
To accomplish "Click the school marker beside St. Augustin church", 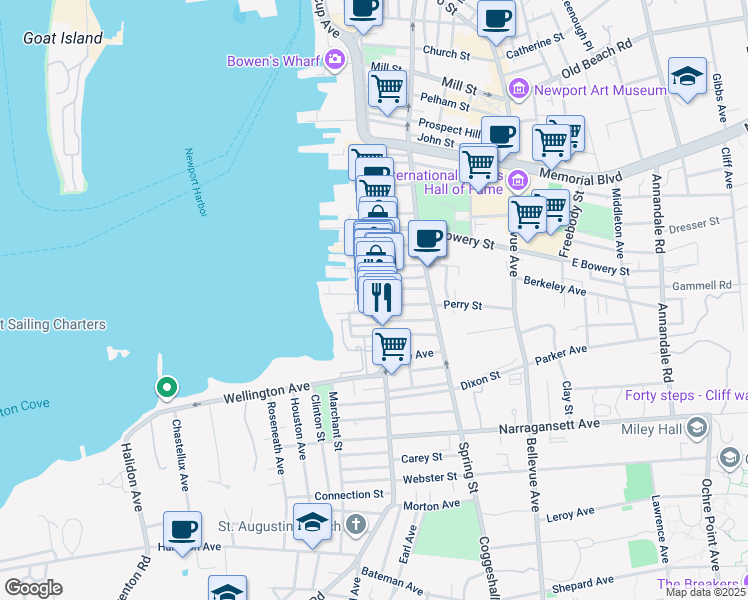I will (312, 522).
